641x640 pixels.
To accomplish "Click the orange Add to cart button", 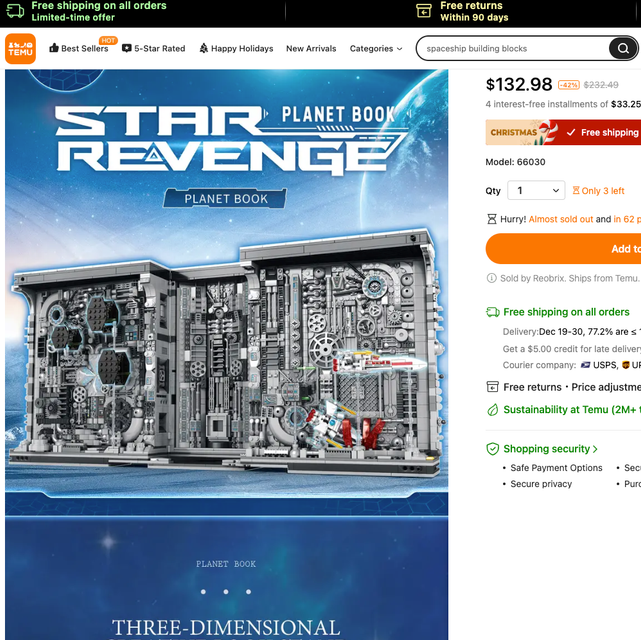I will click(x=563, y=248).
